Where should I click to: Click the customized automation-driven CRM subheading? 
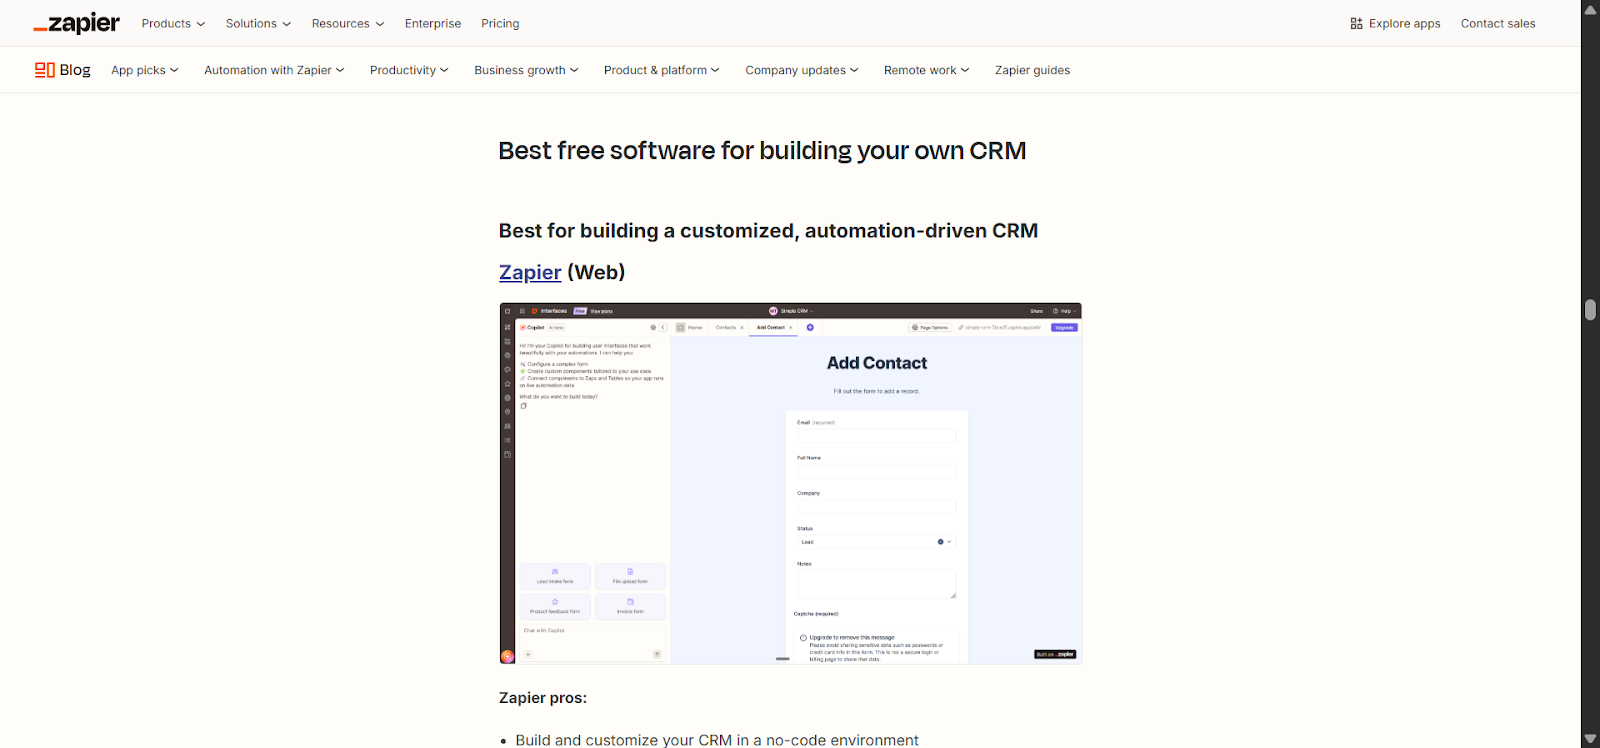pyautogui.click(x=768, y=231)
